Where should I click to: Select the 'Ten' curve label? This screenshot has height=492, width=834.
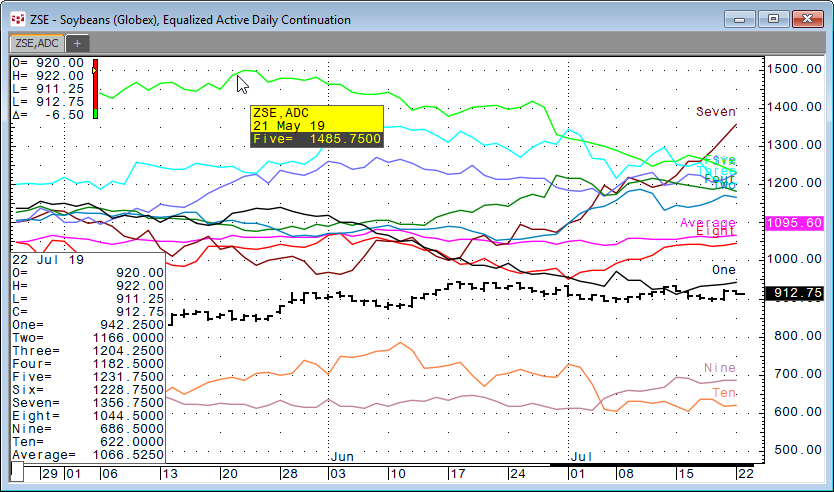(722, 394)
